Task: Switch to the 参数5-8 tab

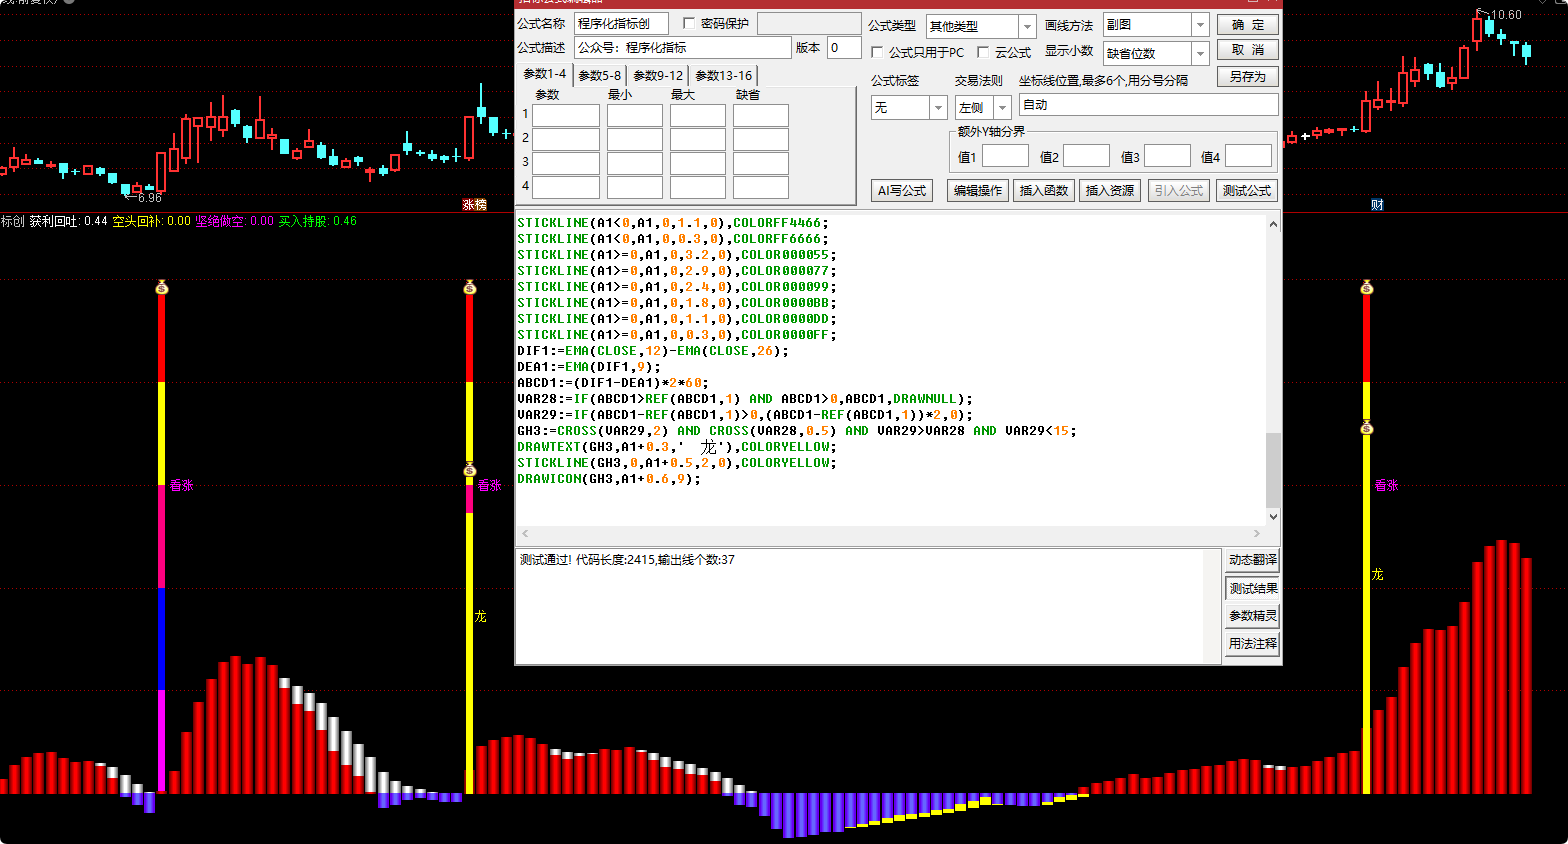Action: [599, 75]
